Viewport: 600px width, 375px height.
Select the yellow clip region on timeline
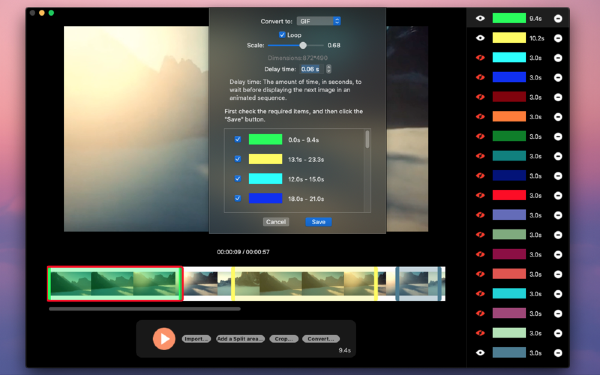click(x=305, y=284)
